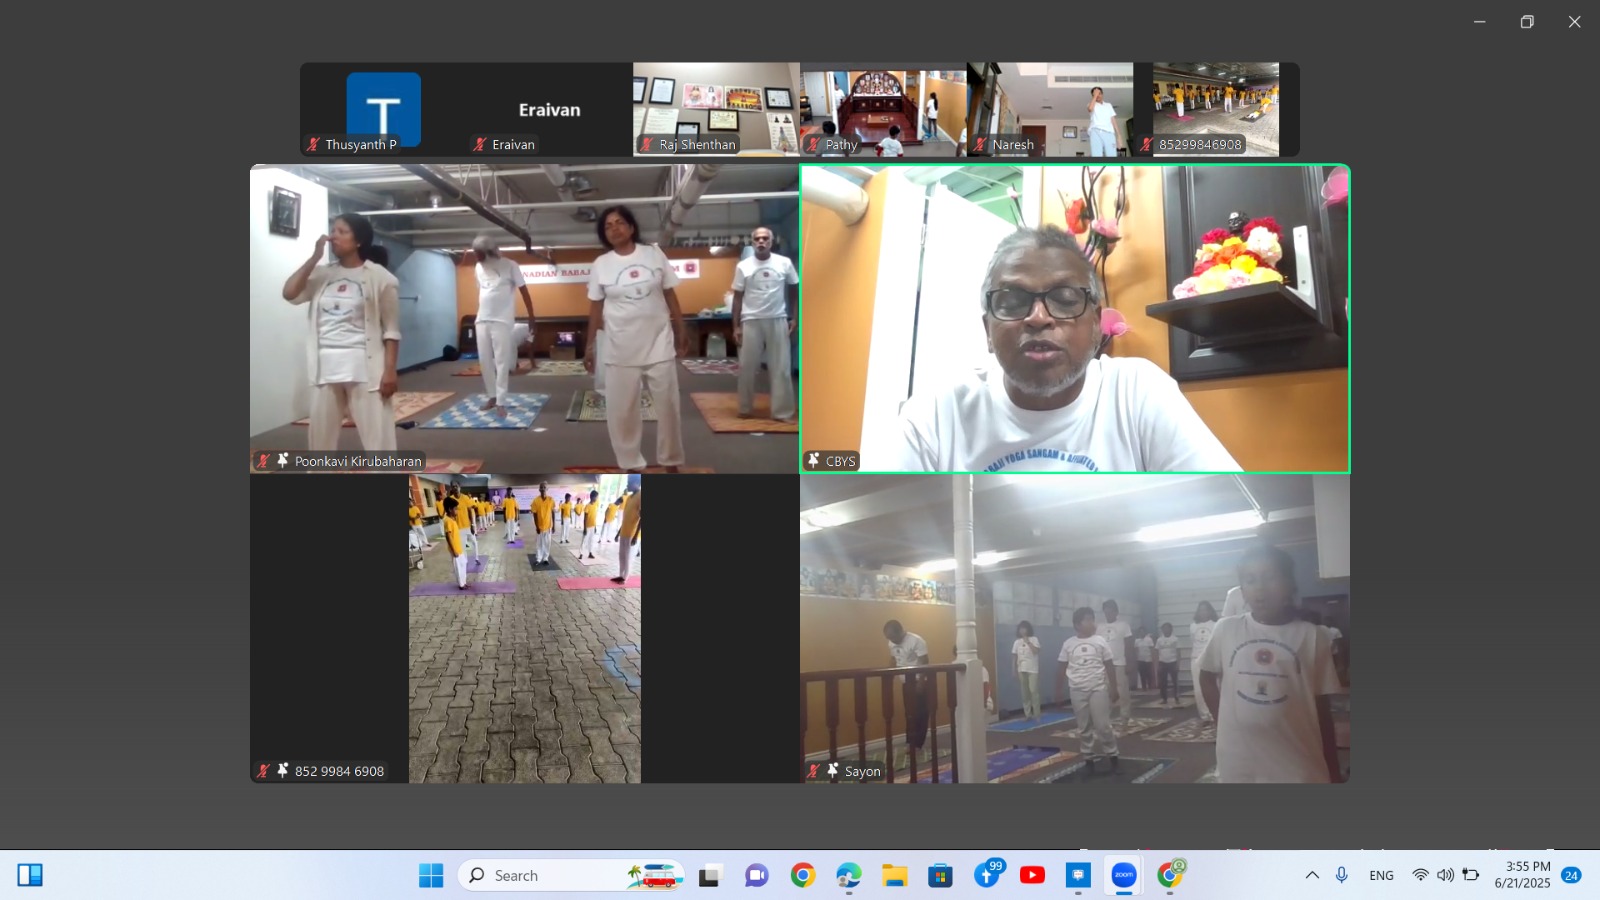1600x900 pixels.
Task: Click pin icon beside Poonkavi Kirubaharan name
Action: (283, 461)
